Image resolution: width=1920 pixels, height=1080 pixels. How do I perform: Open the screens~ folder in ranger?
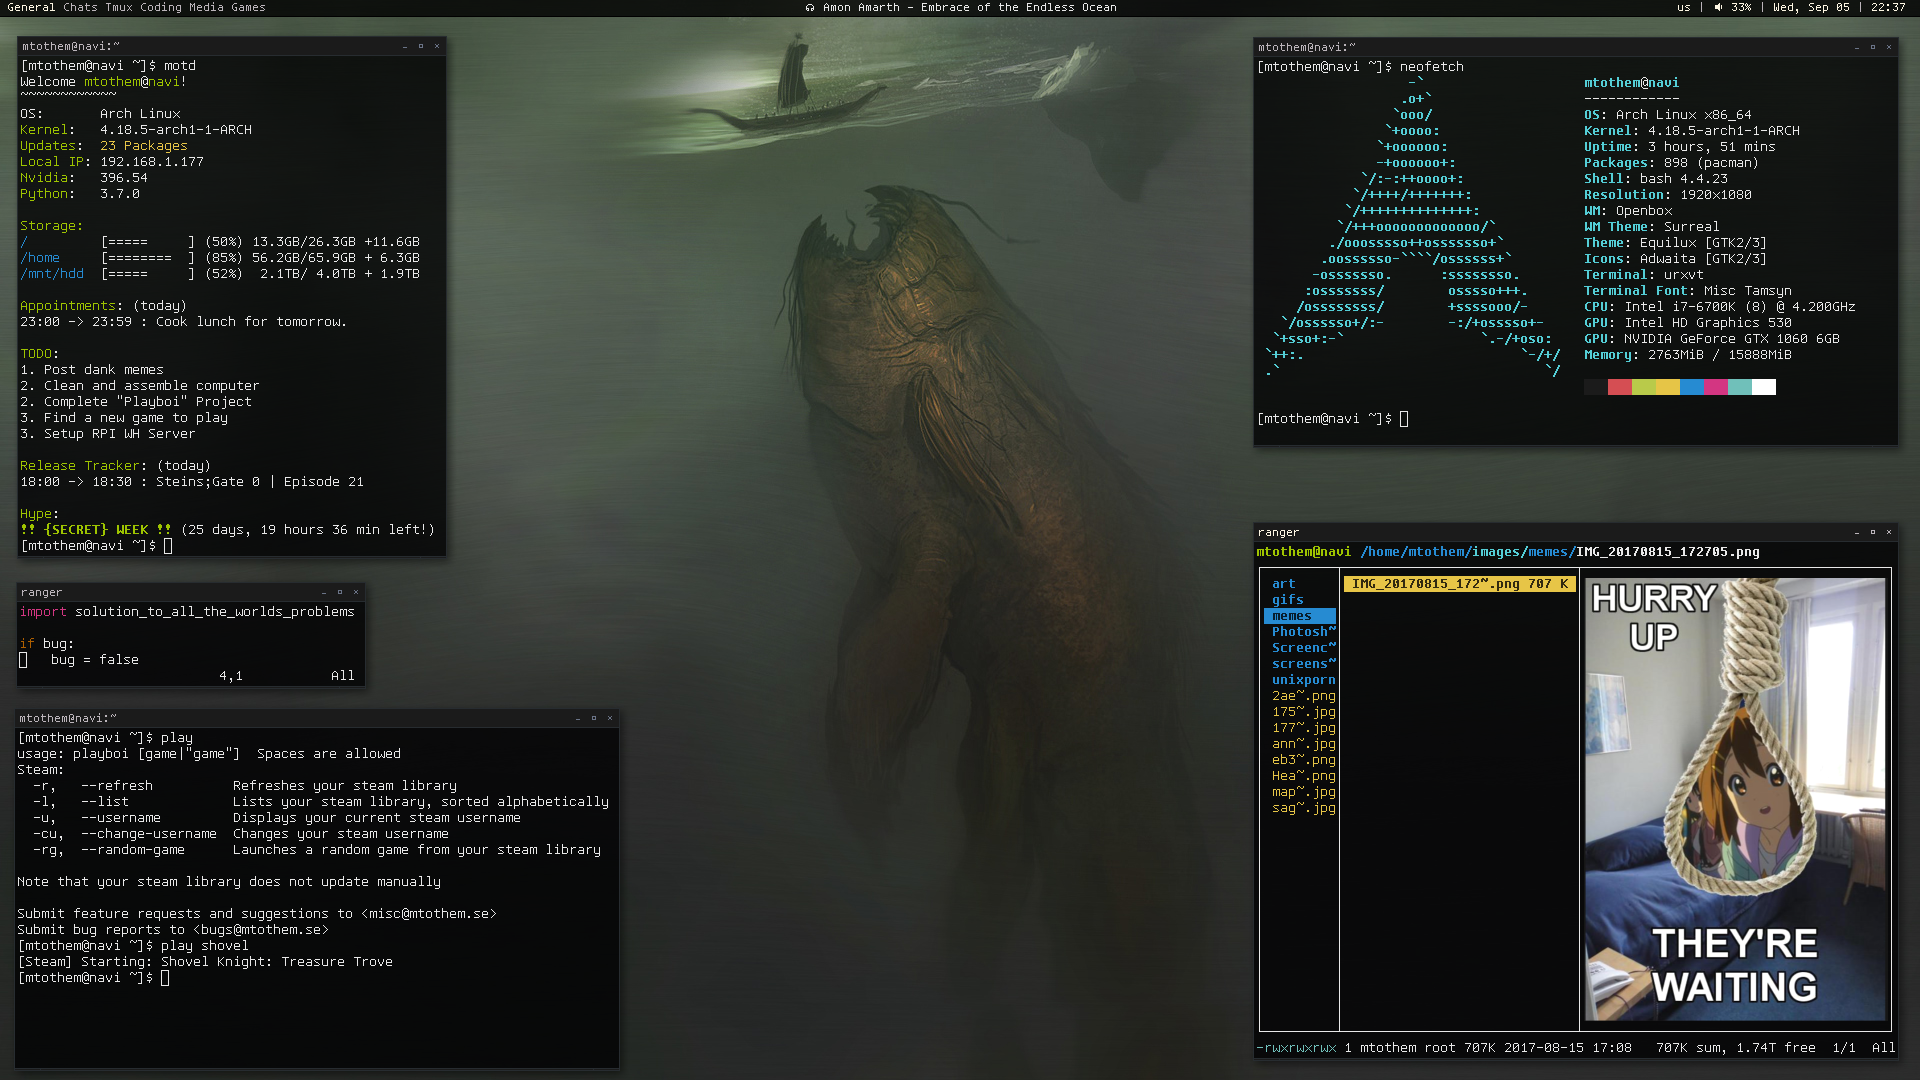pyautogui.click(x=1304, y=664)
